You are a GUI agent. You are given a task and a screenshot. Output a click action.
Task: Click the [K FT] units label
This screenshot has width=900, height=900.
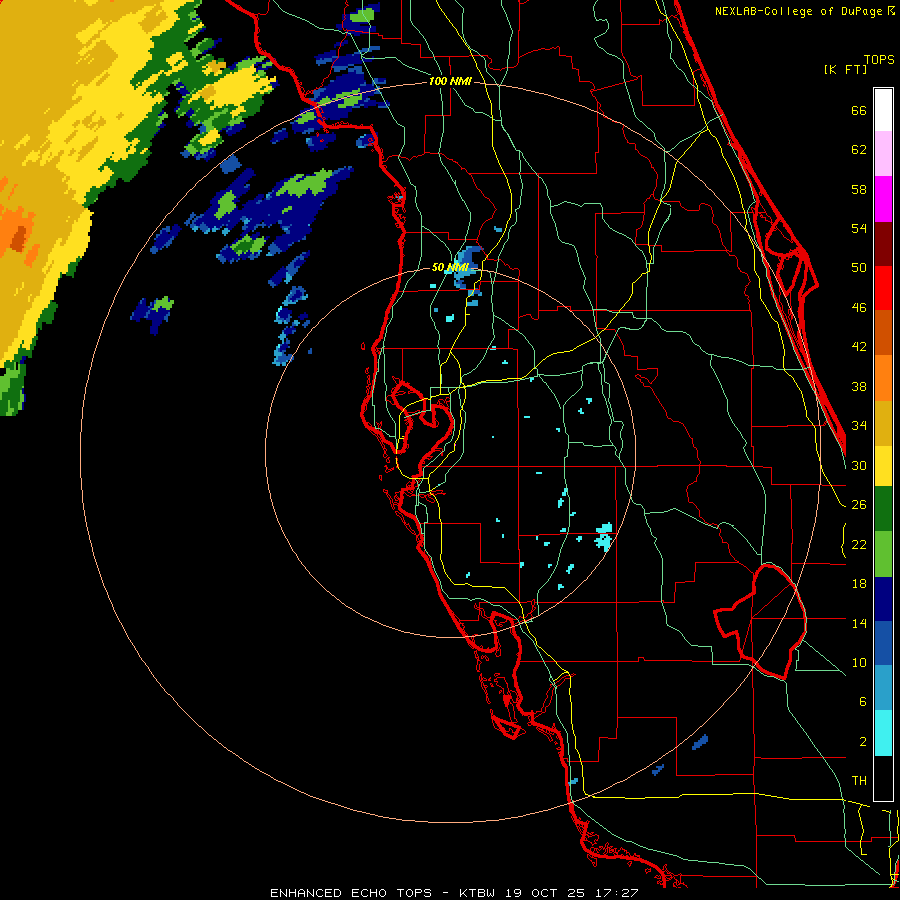coord(845,70)
